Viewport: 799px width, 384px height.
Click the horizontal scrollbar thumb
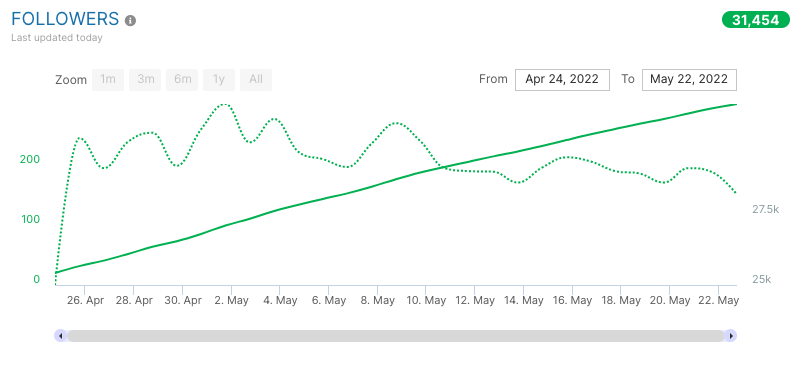(395, 336)
